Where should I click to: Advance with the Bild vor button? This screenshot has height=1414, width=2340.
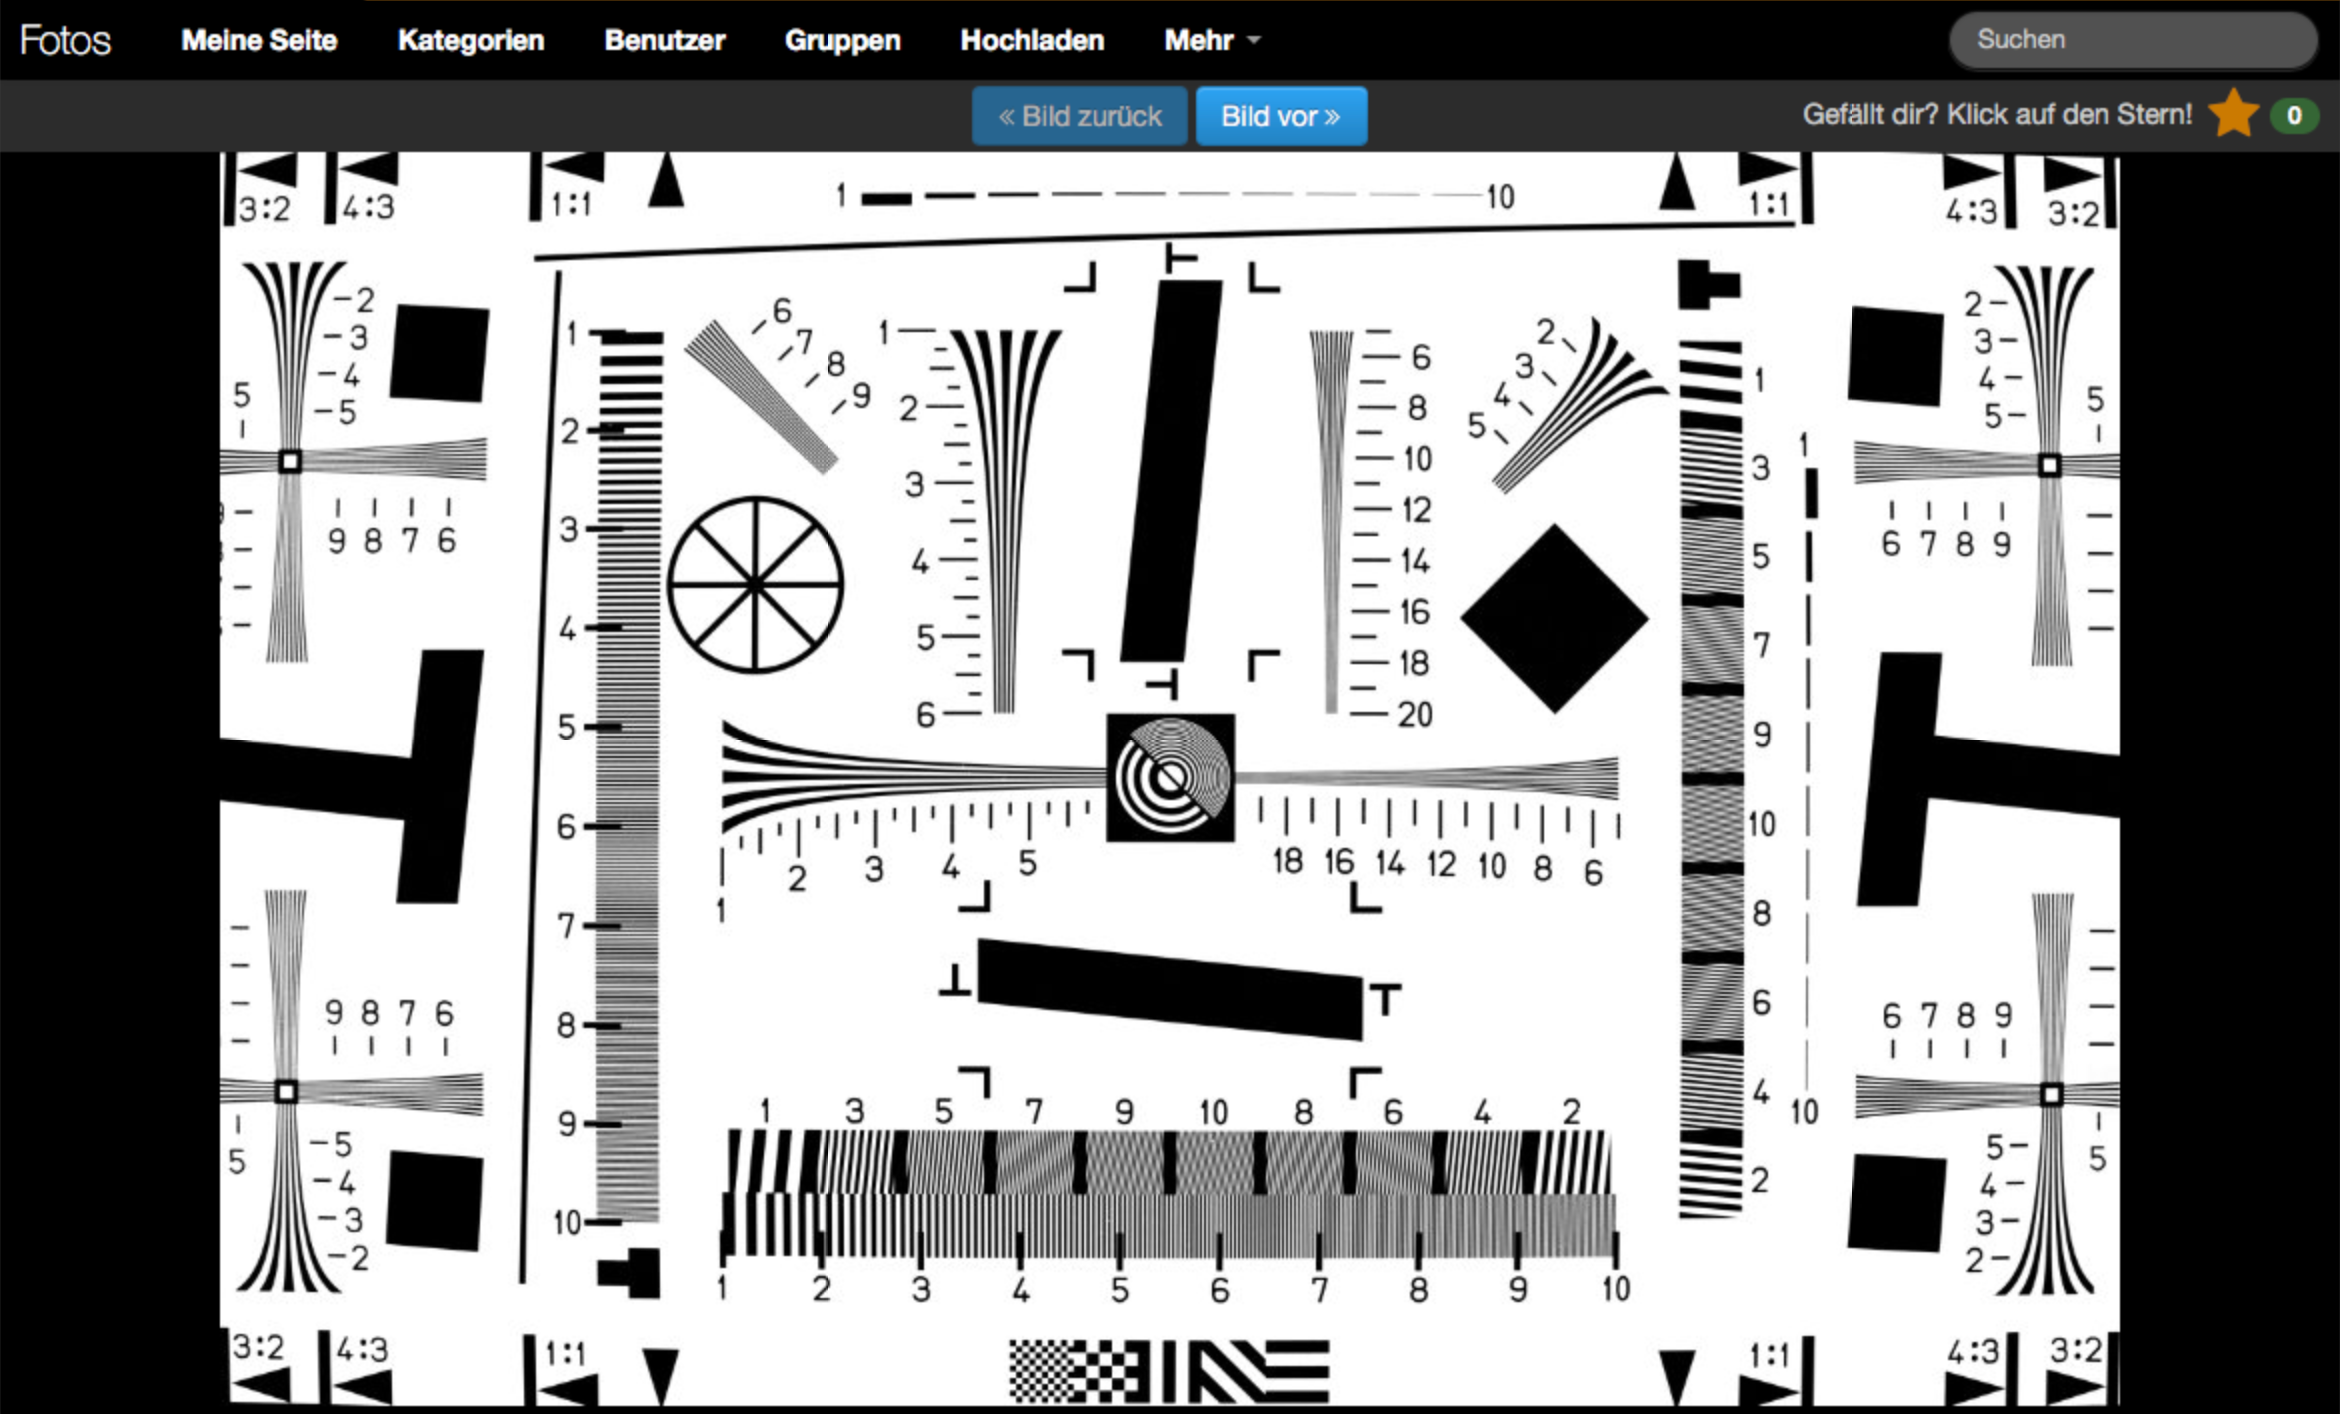pyautogui.click(x=1281, y=116)
